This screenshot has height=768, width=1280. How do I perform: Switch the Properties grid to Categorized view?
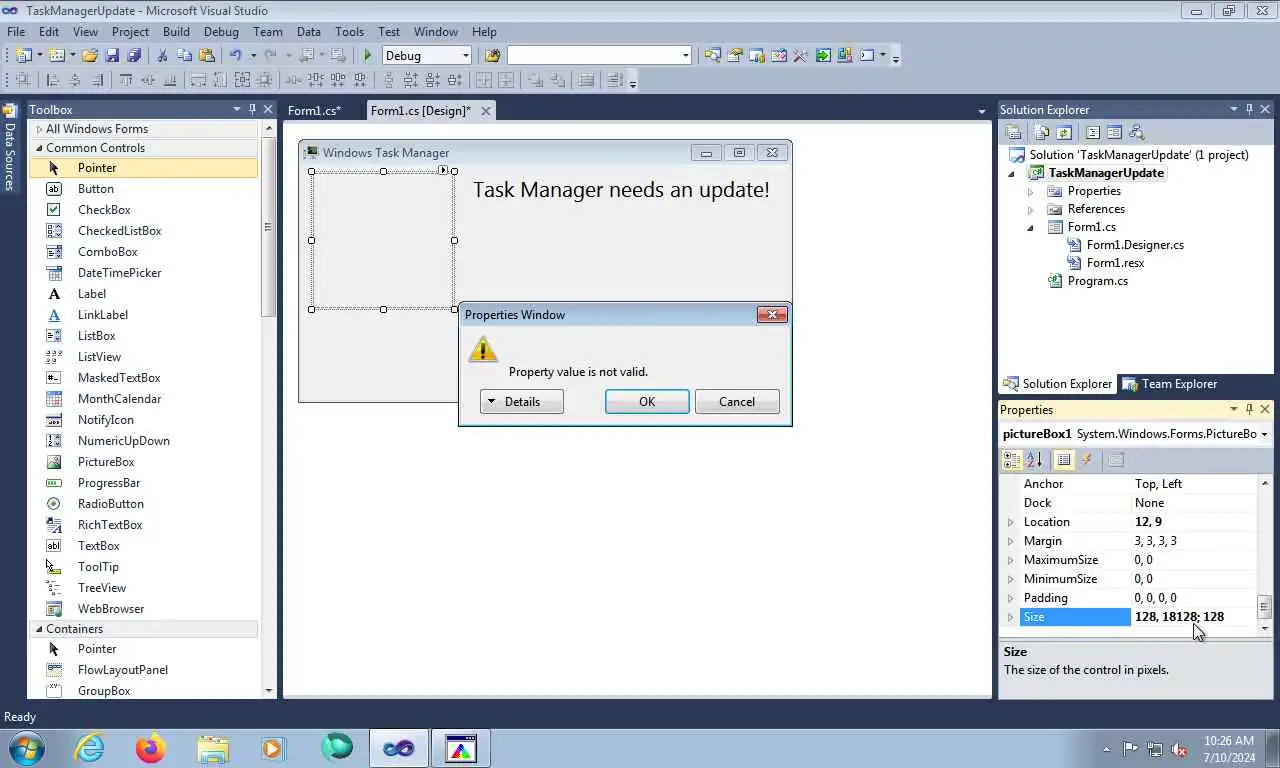(x=1012, y=460)
